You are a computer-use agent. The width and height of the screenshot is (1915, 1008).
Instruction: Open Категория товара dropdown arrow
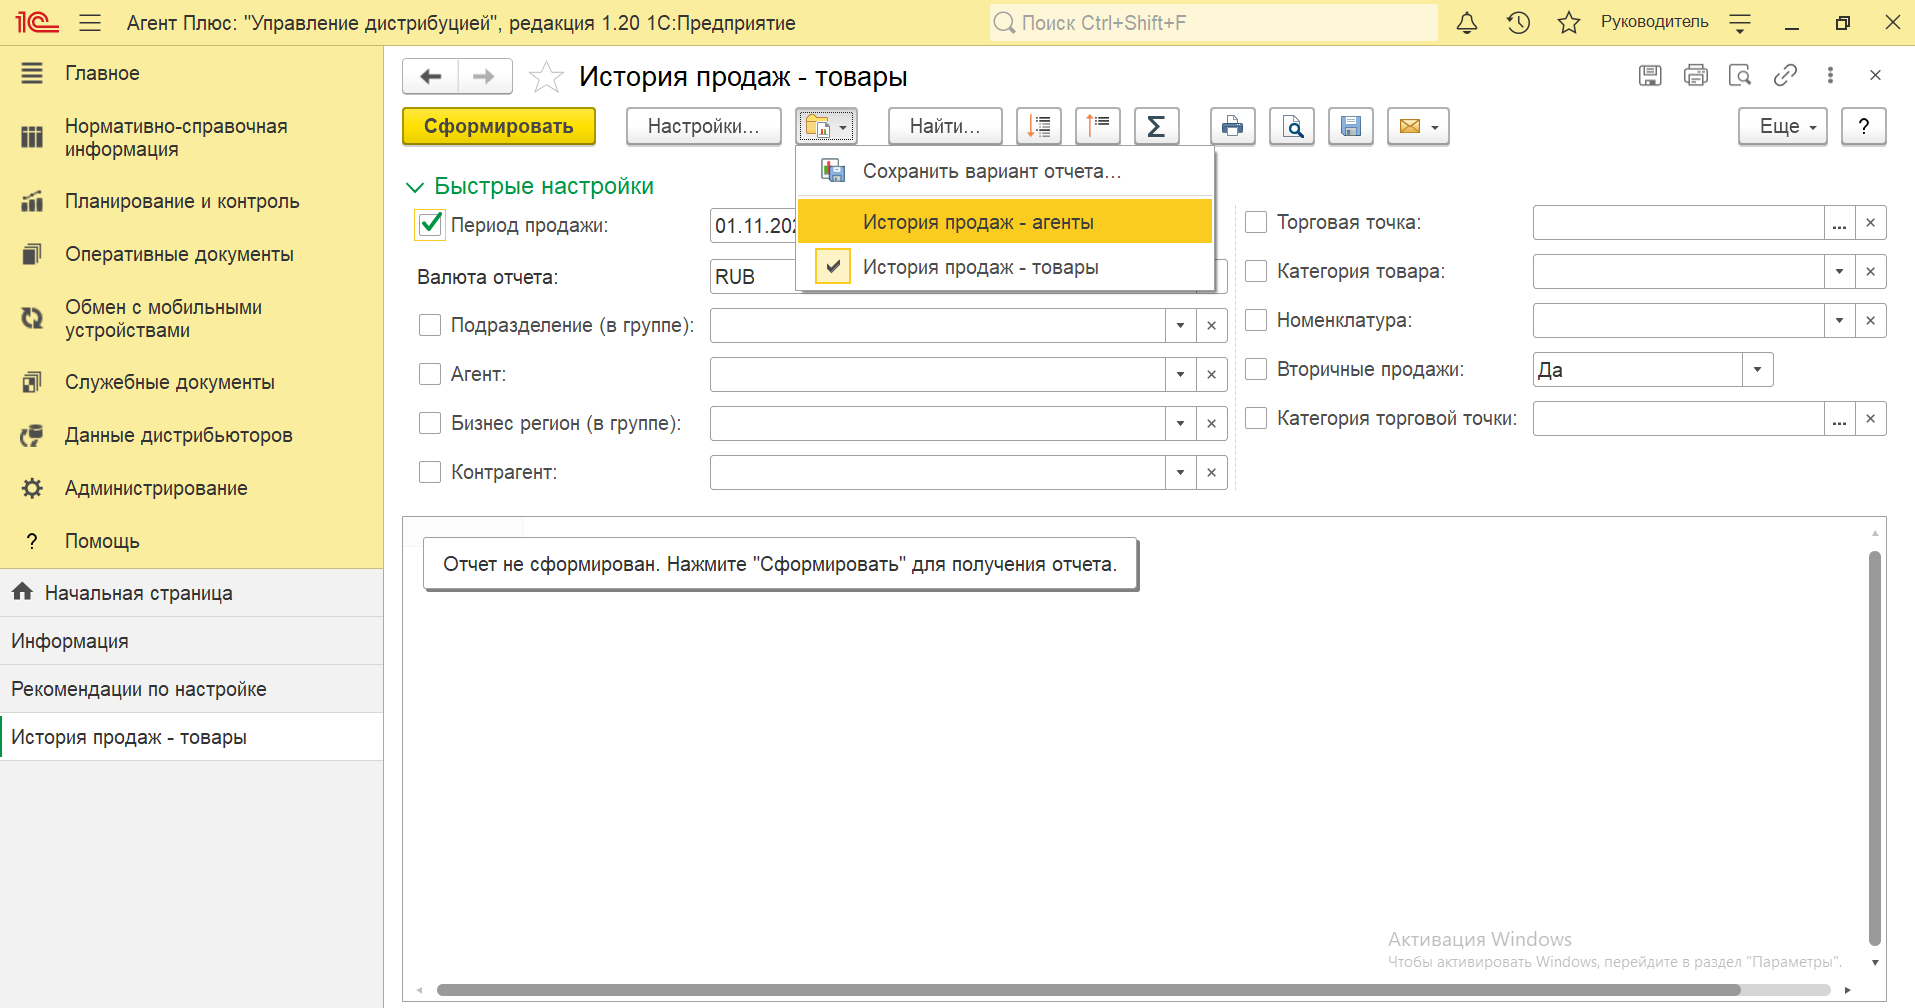pos(1840,271)
